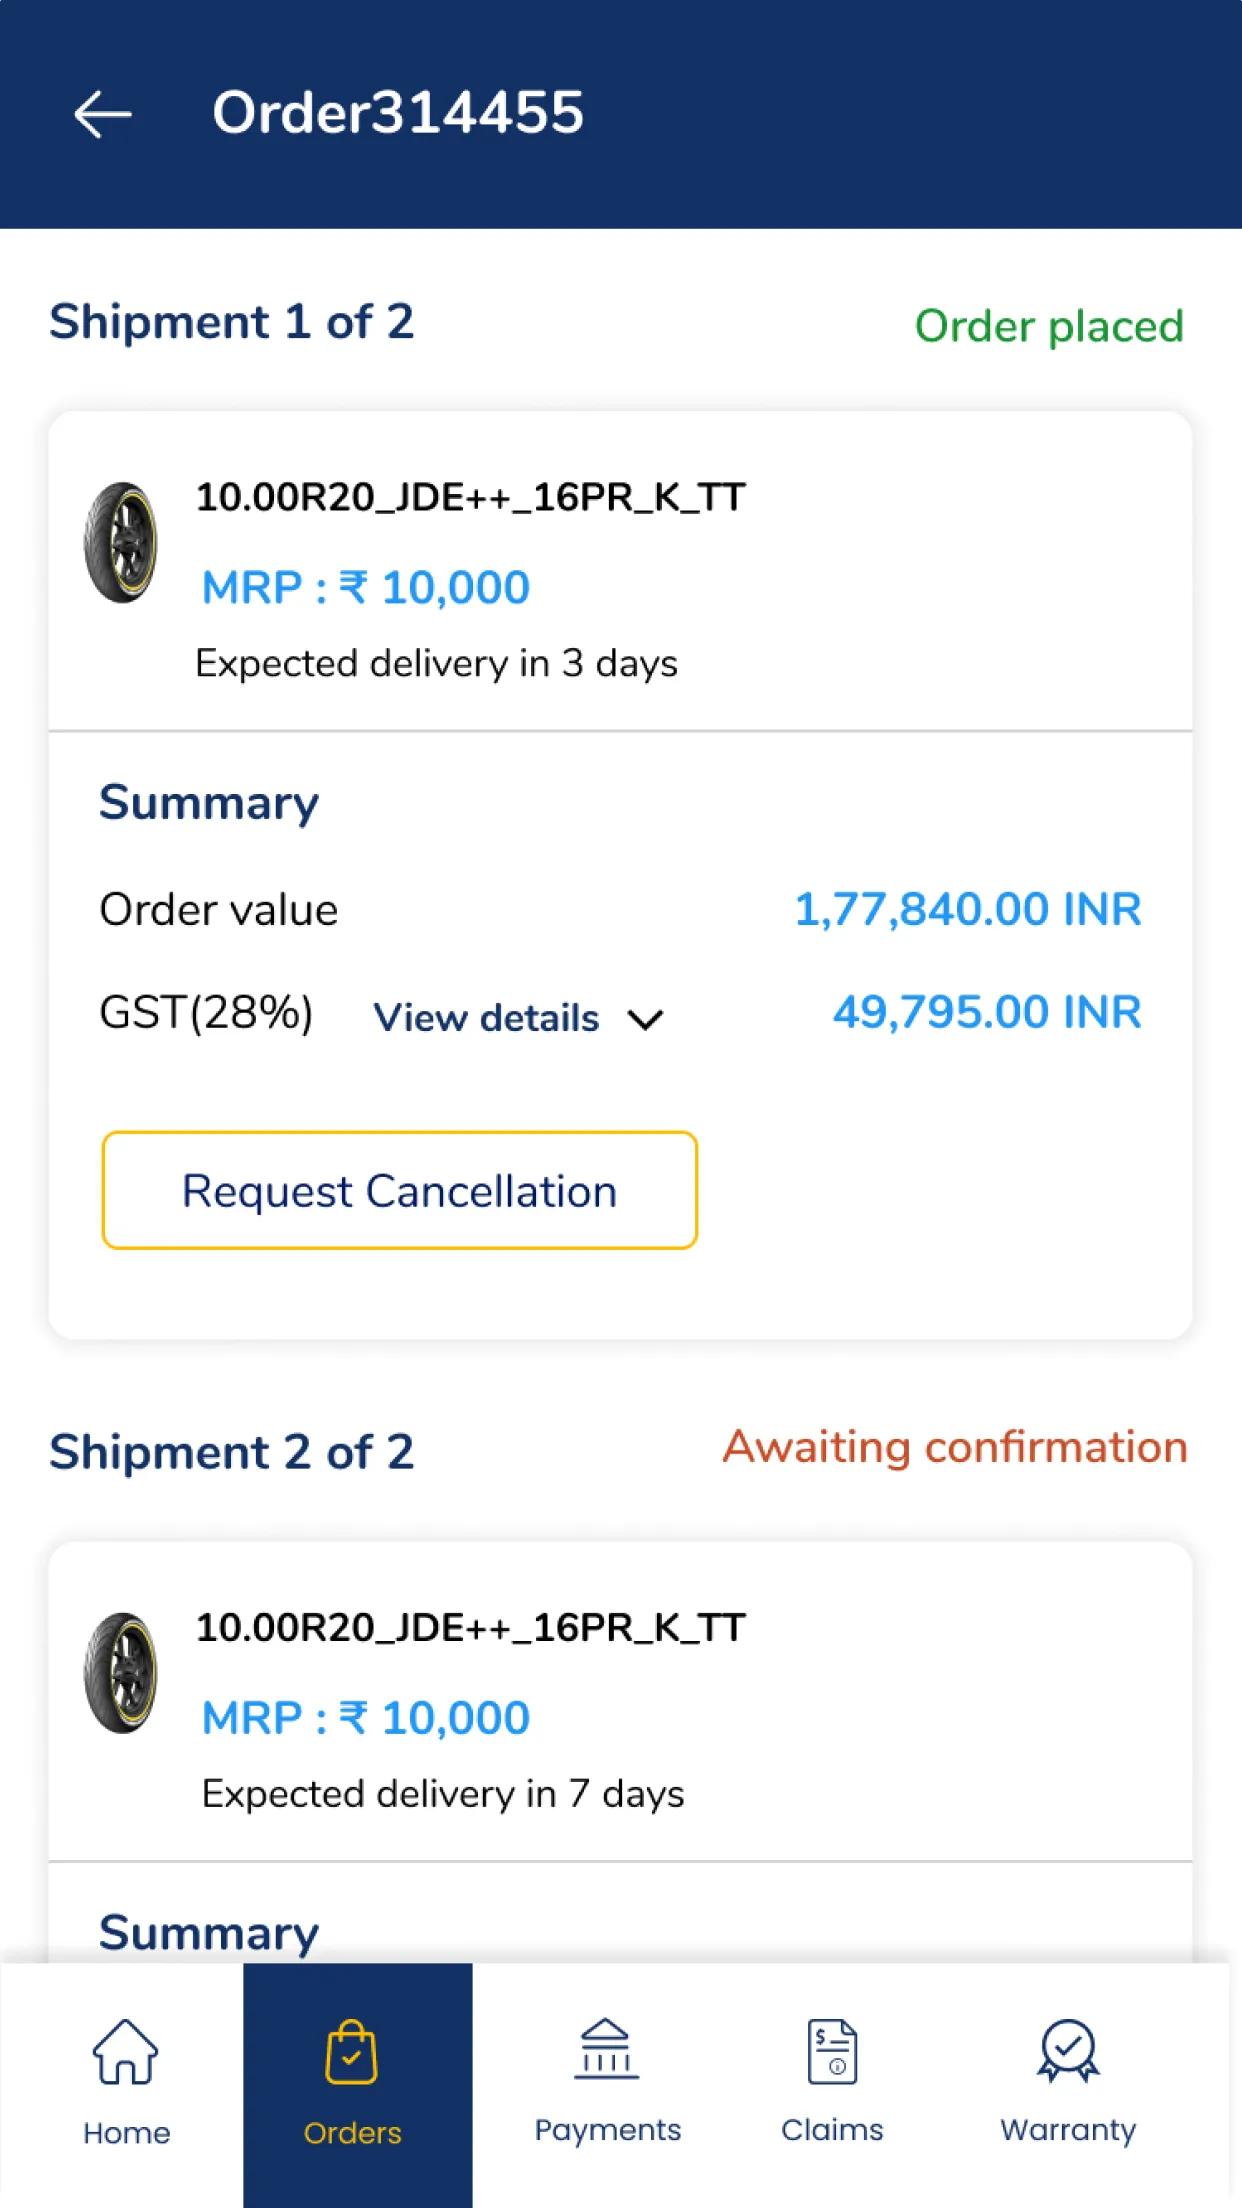Image resolution: width=1242 pixels, height=2208 pixels.
Task: Tap the back arrow icon
Action: pos(103,114)
